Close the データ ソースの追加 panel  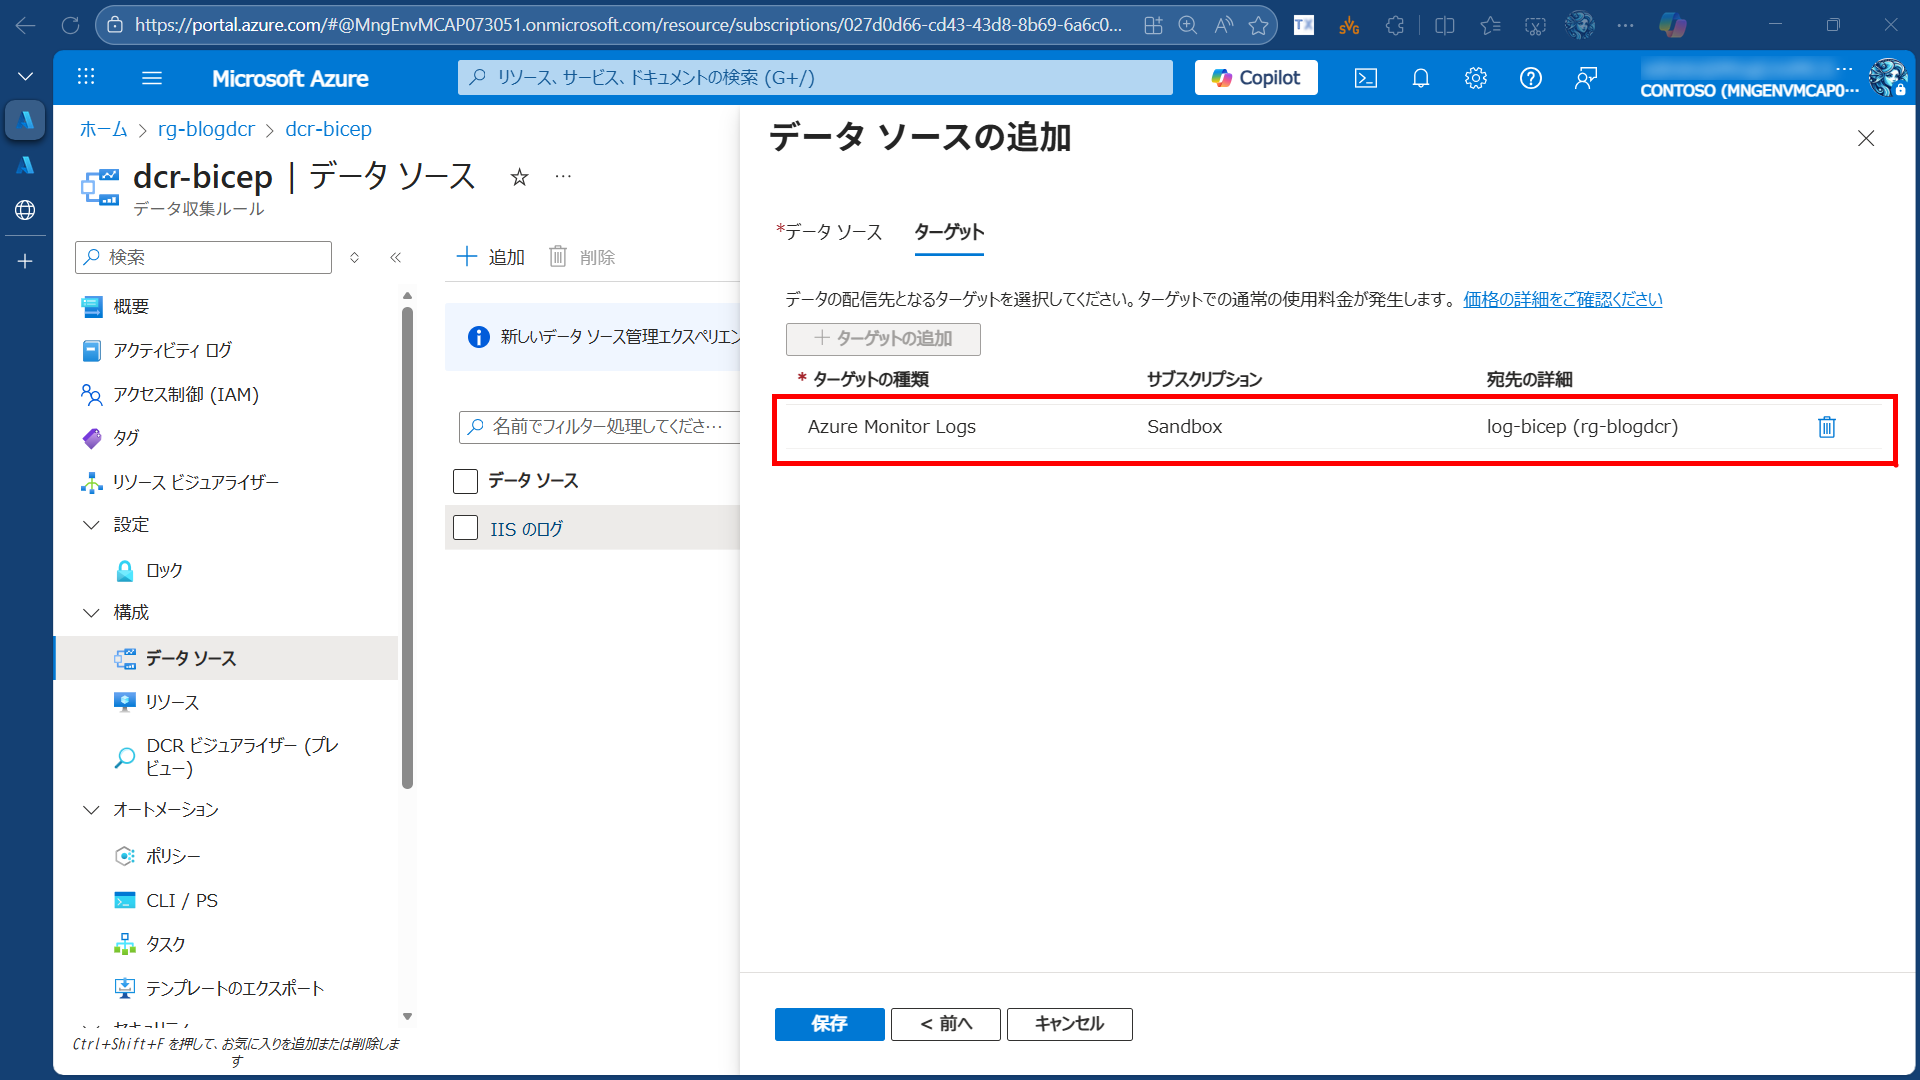(1865, 139)
